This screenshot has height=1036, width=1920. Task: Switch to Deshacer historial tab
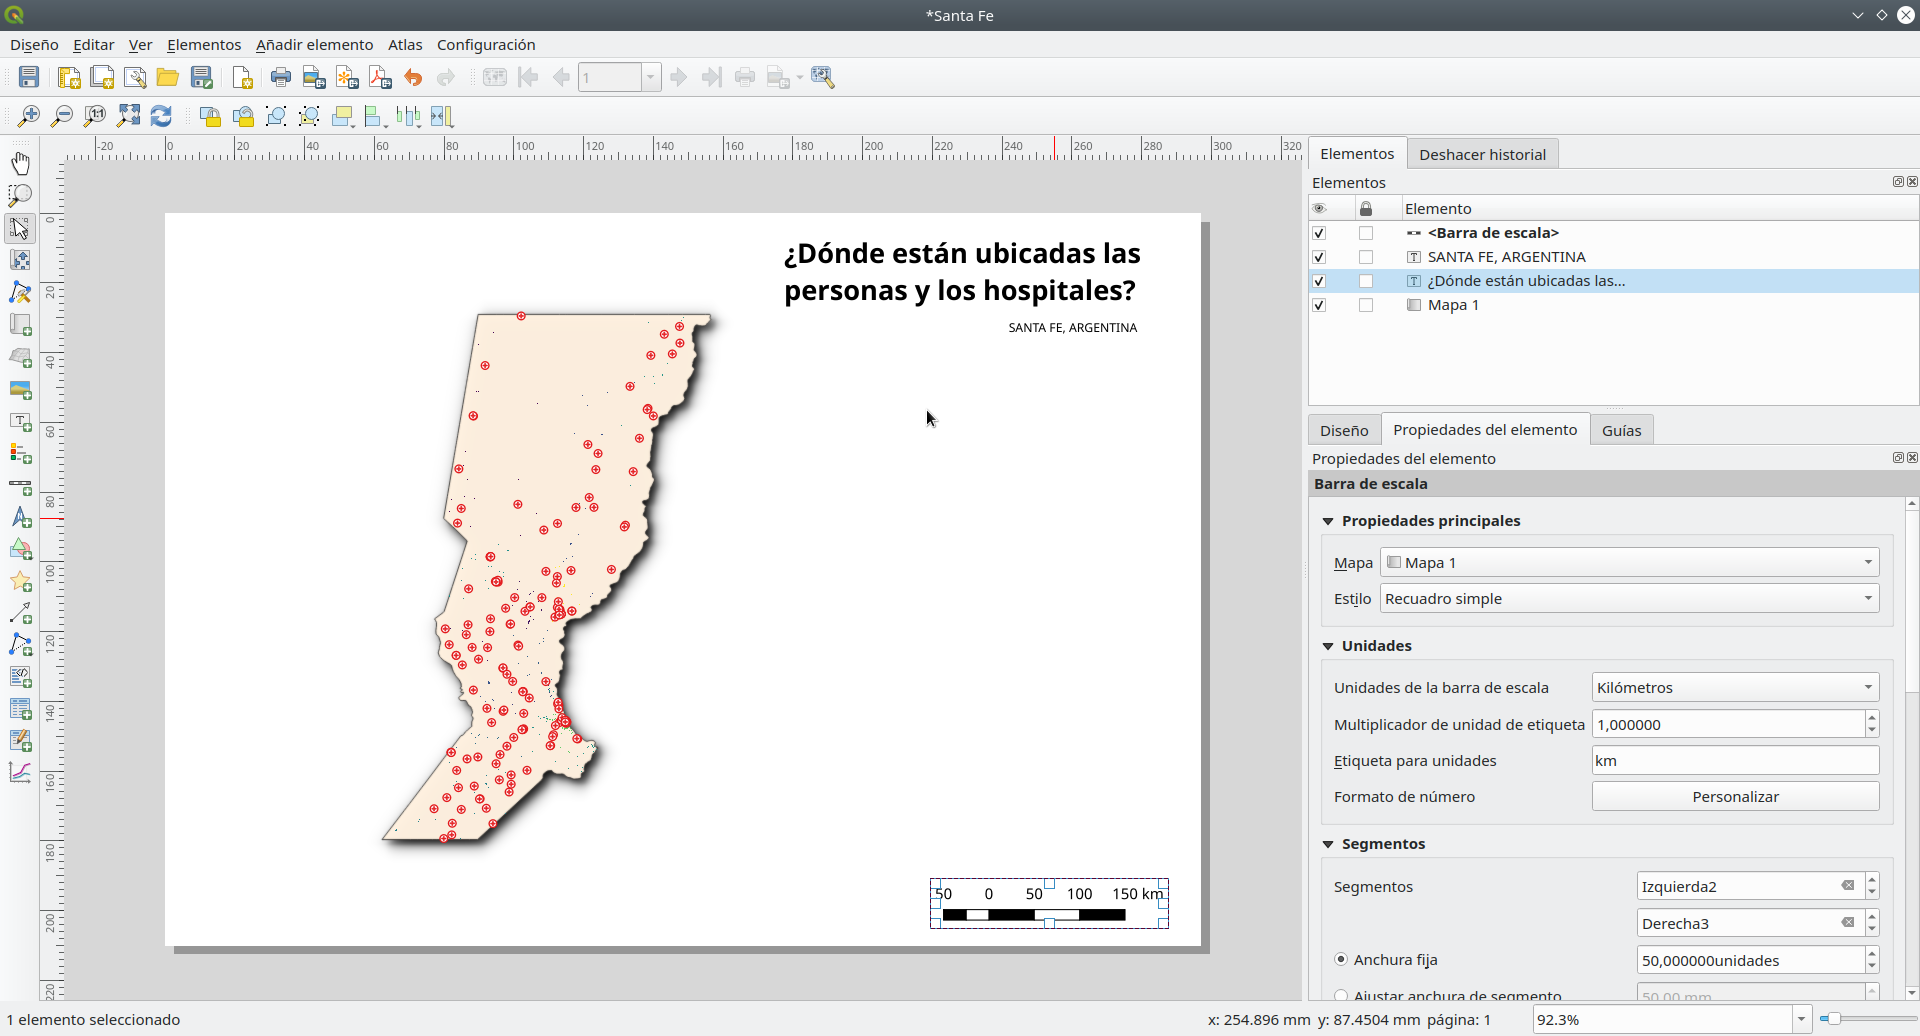[1482, 154]
